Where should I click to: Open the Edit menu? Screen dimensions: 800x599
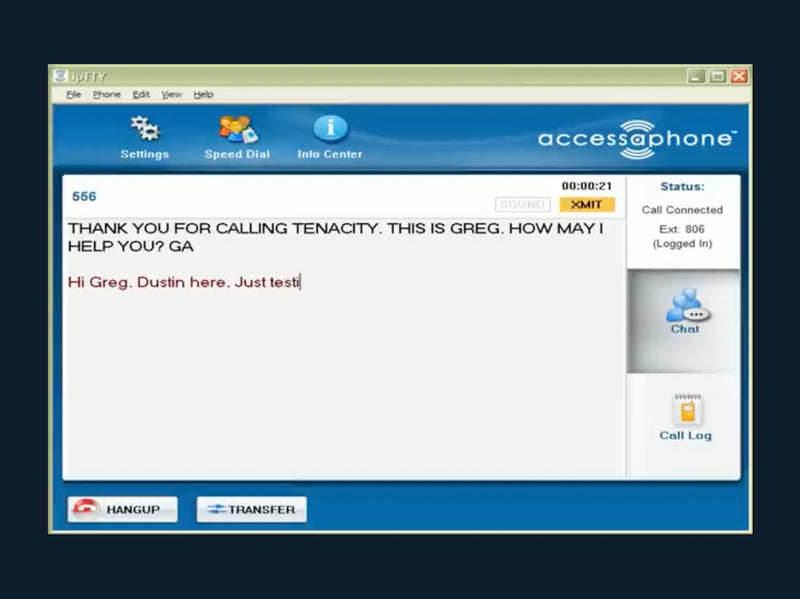point(141,94)
